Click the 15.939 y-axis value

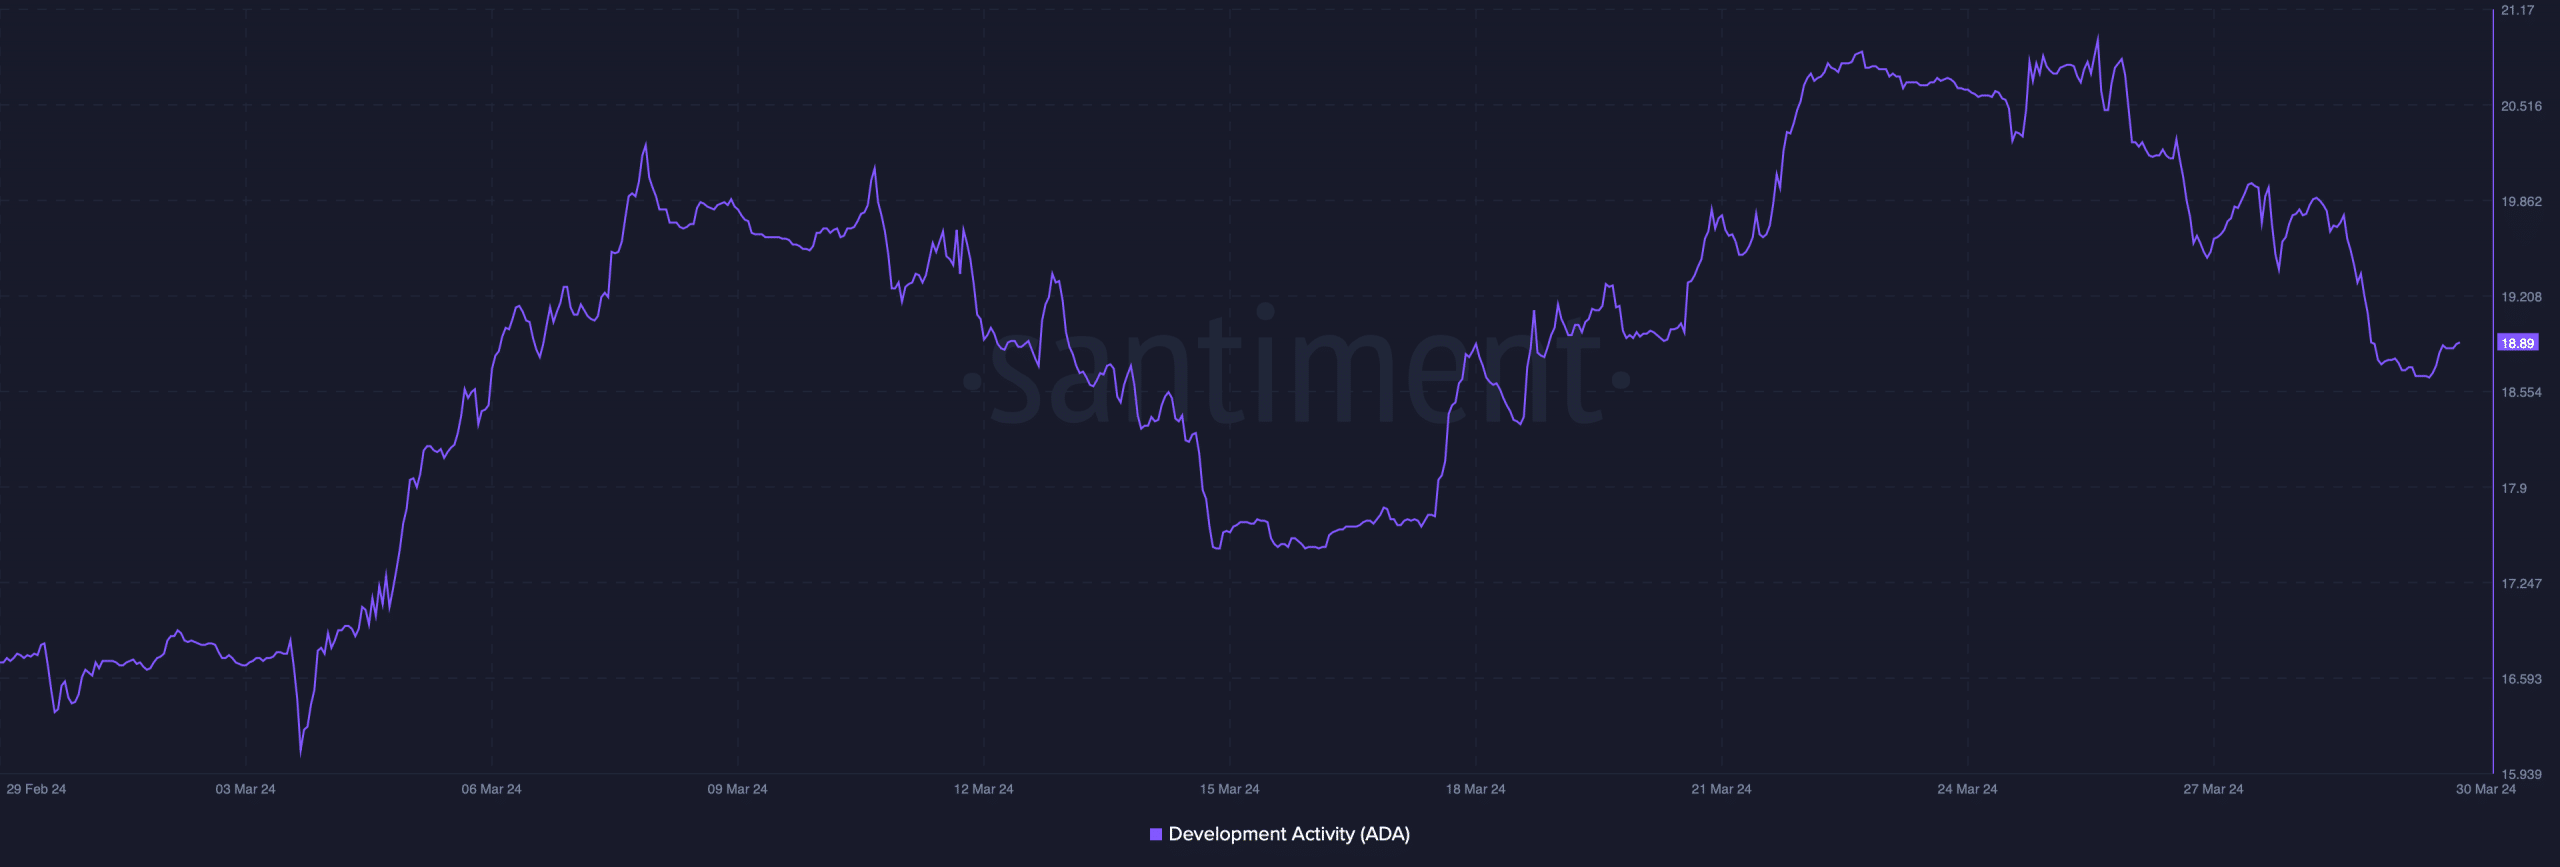pyautogui.click(x=2521, y=774)
